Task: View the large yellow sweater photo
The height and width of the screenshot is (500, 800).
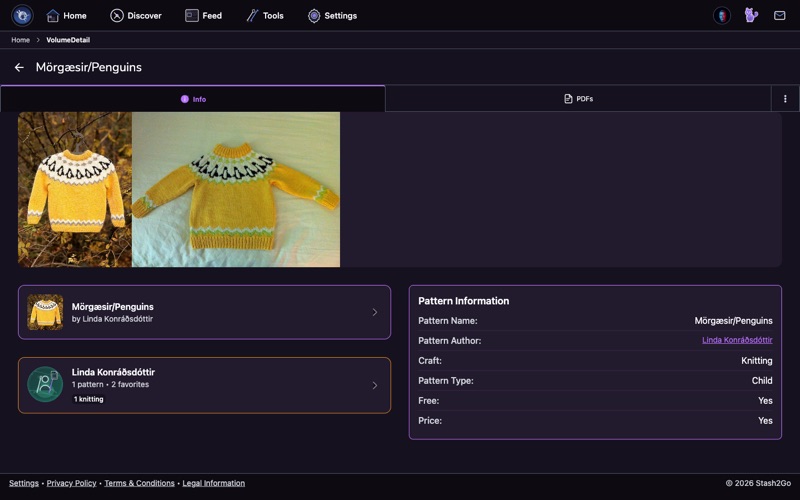Action: [x=236, y=189]
